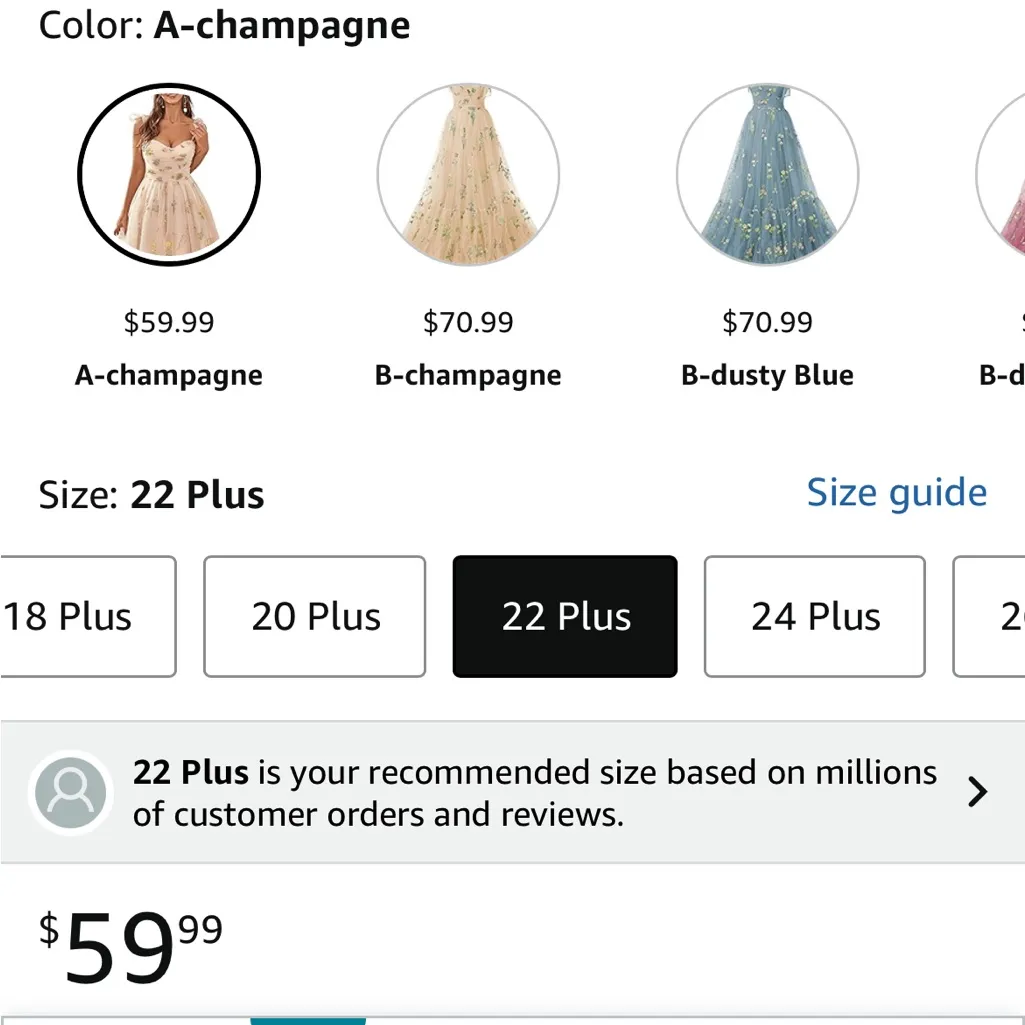
Task: Click the B-dusty Blue label text
Action: coord(767,375)
